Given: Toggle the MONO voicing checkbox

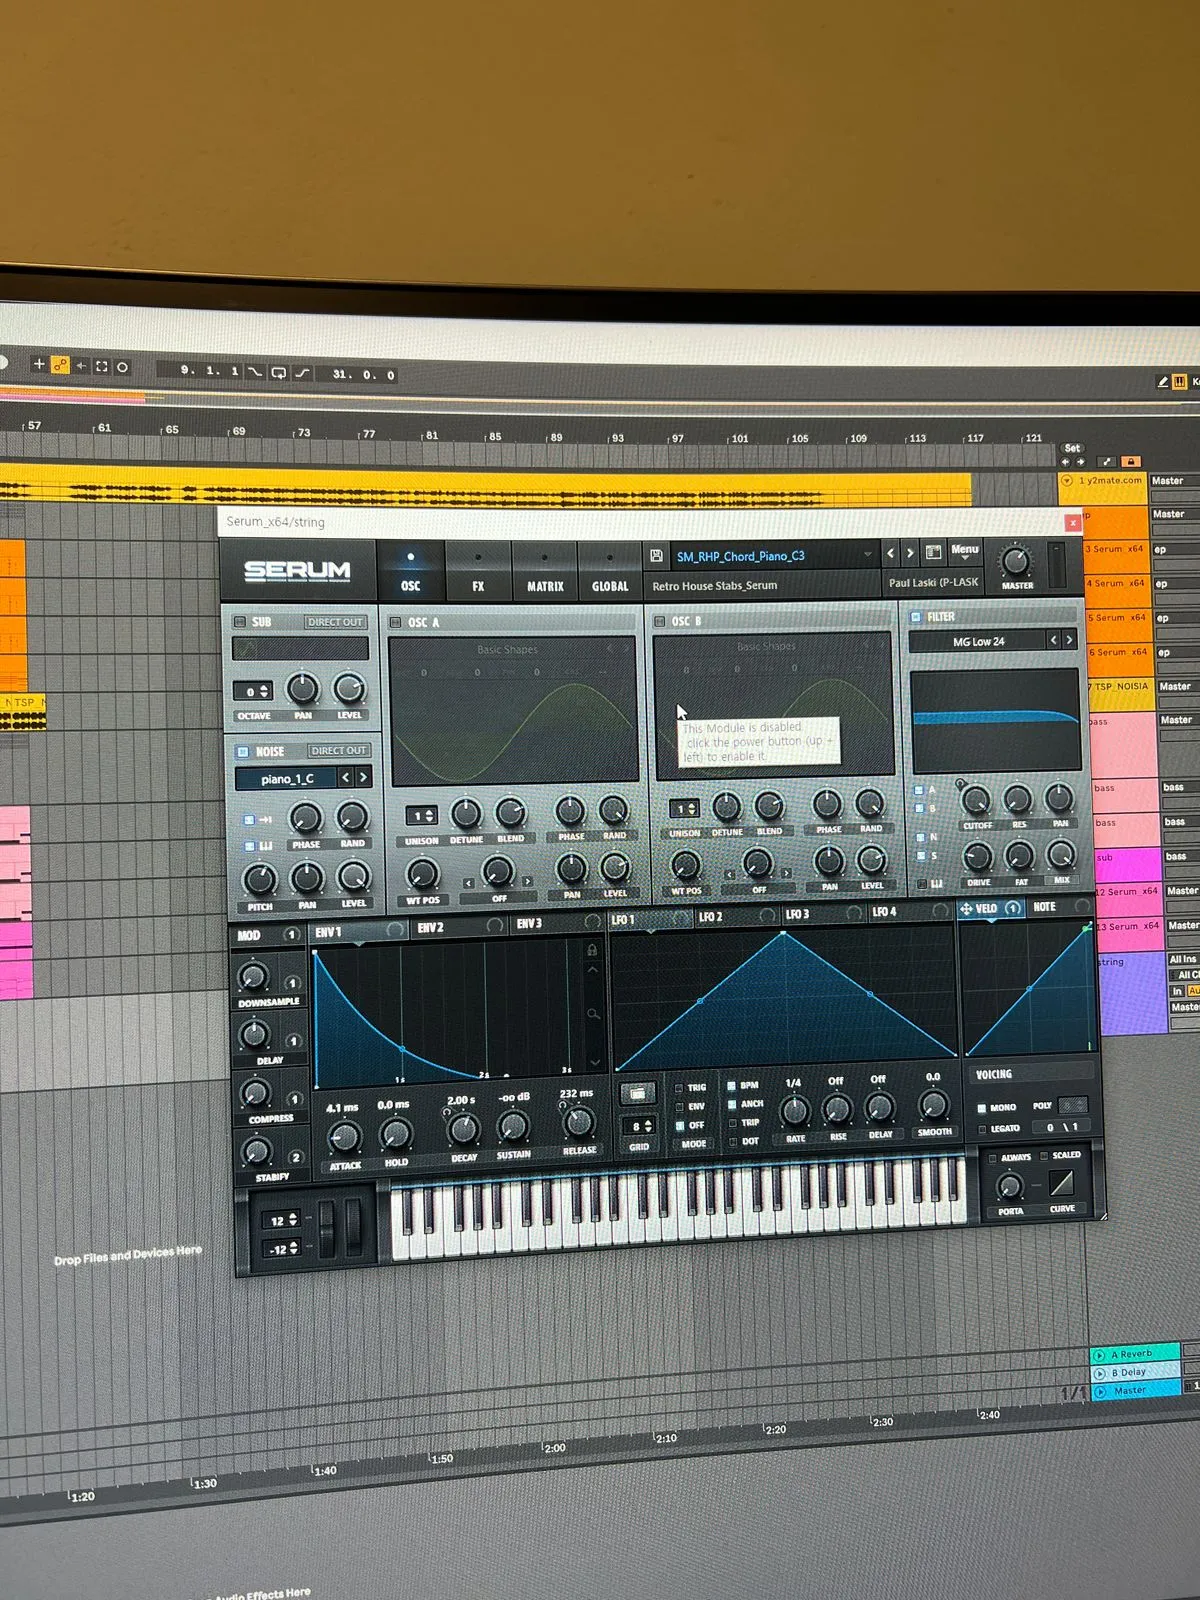Looking at the screenshot, I should 982,1107.
